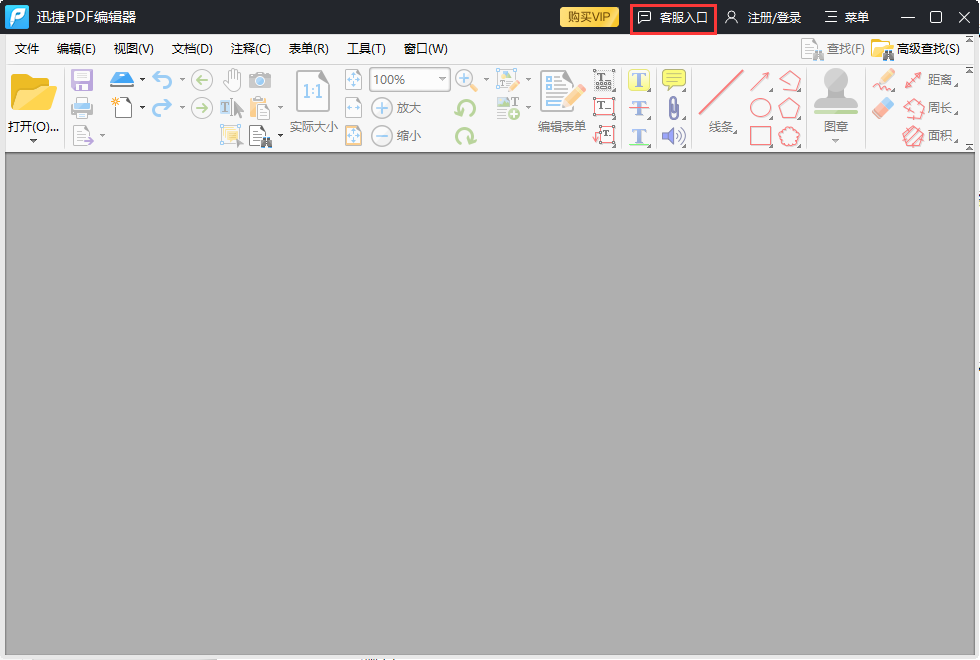Image resolution: width=980 pixels, height=660 pixels.
Task: Select the comment selection tool
Action: 231,136
